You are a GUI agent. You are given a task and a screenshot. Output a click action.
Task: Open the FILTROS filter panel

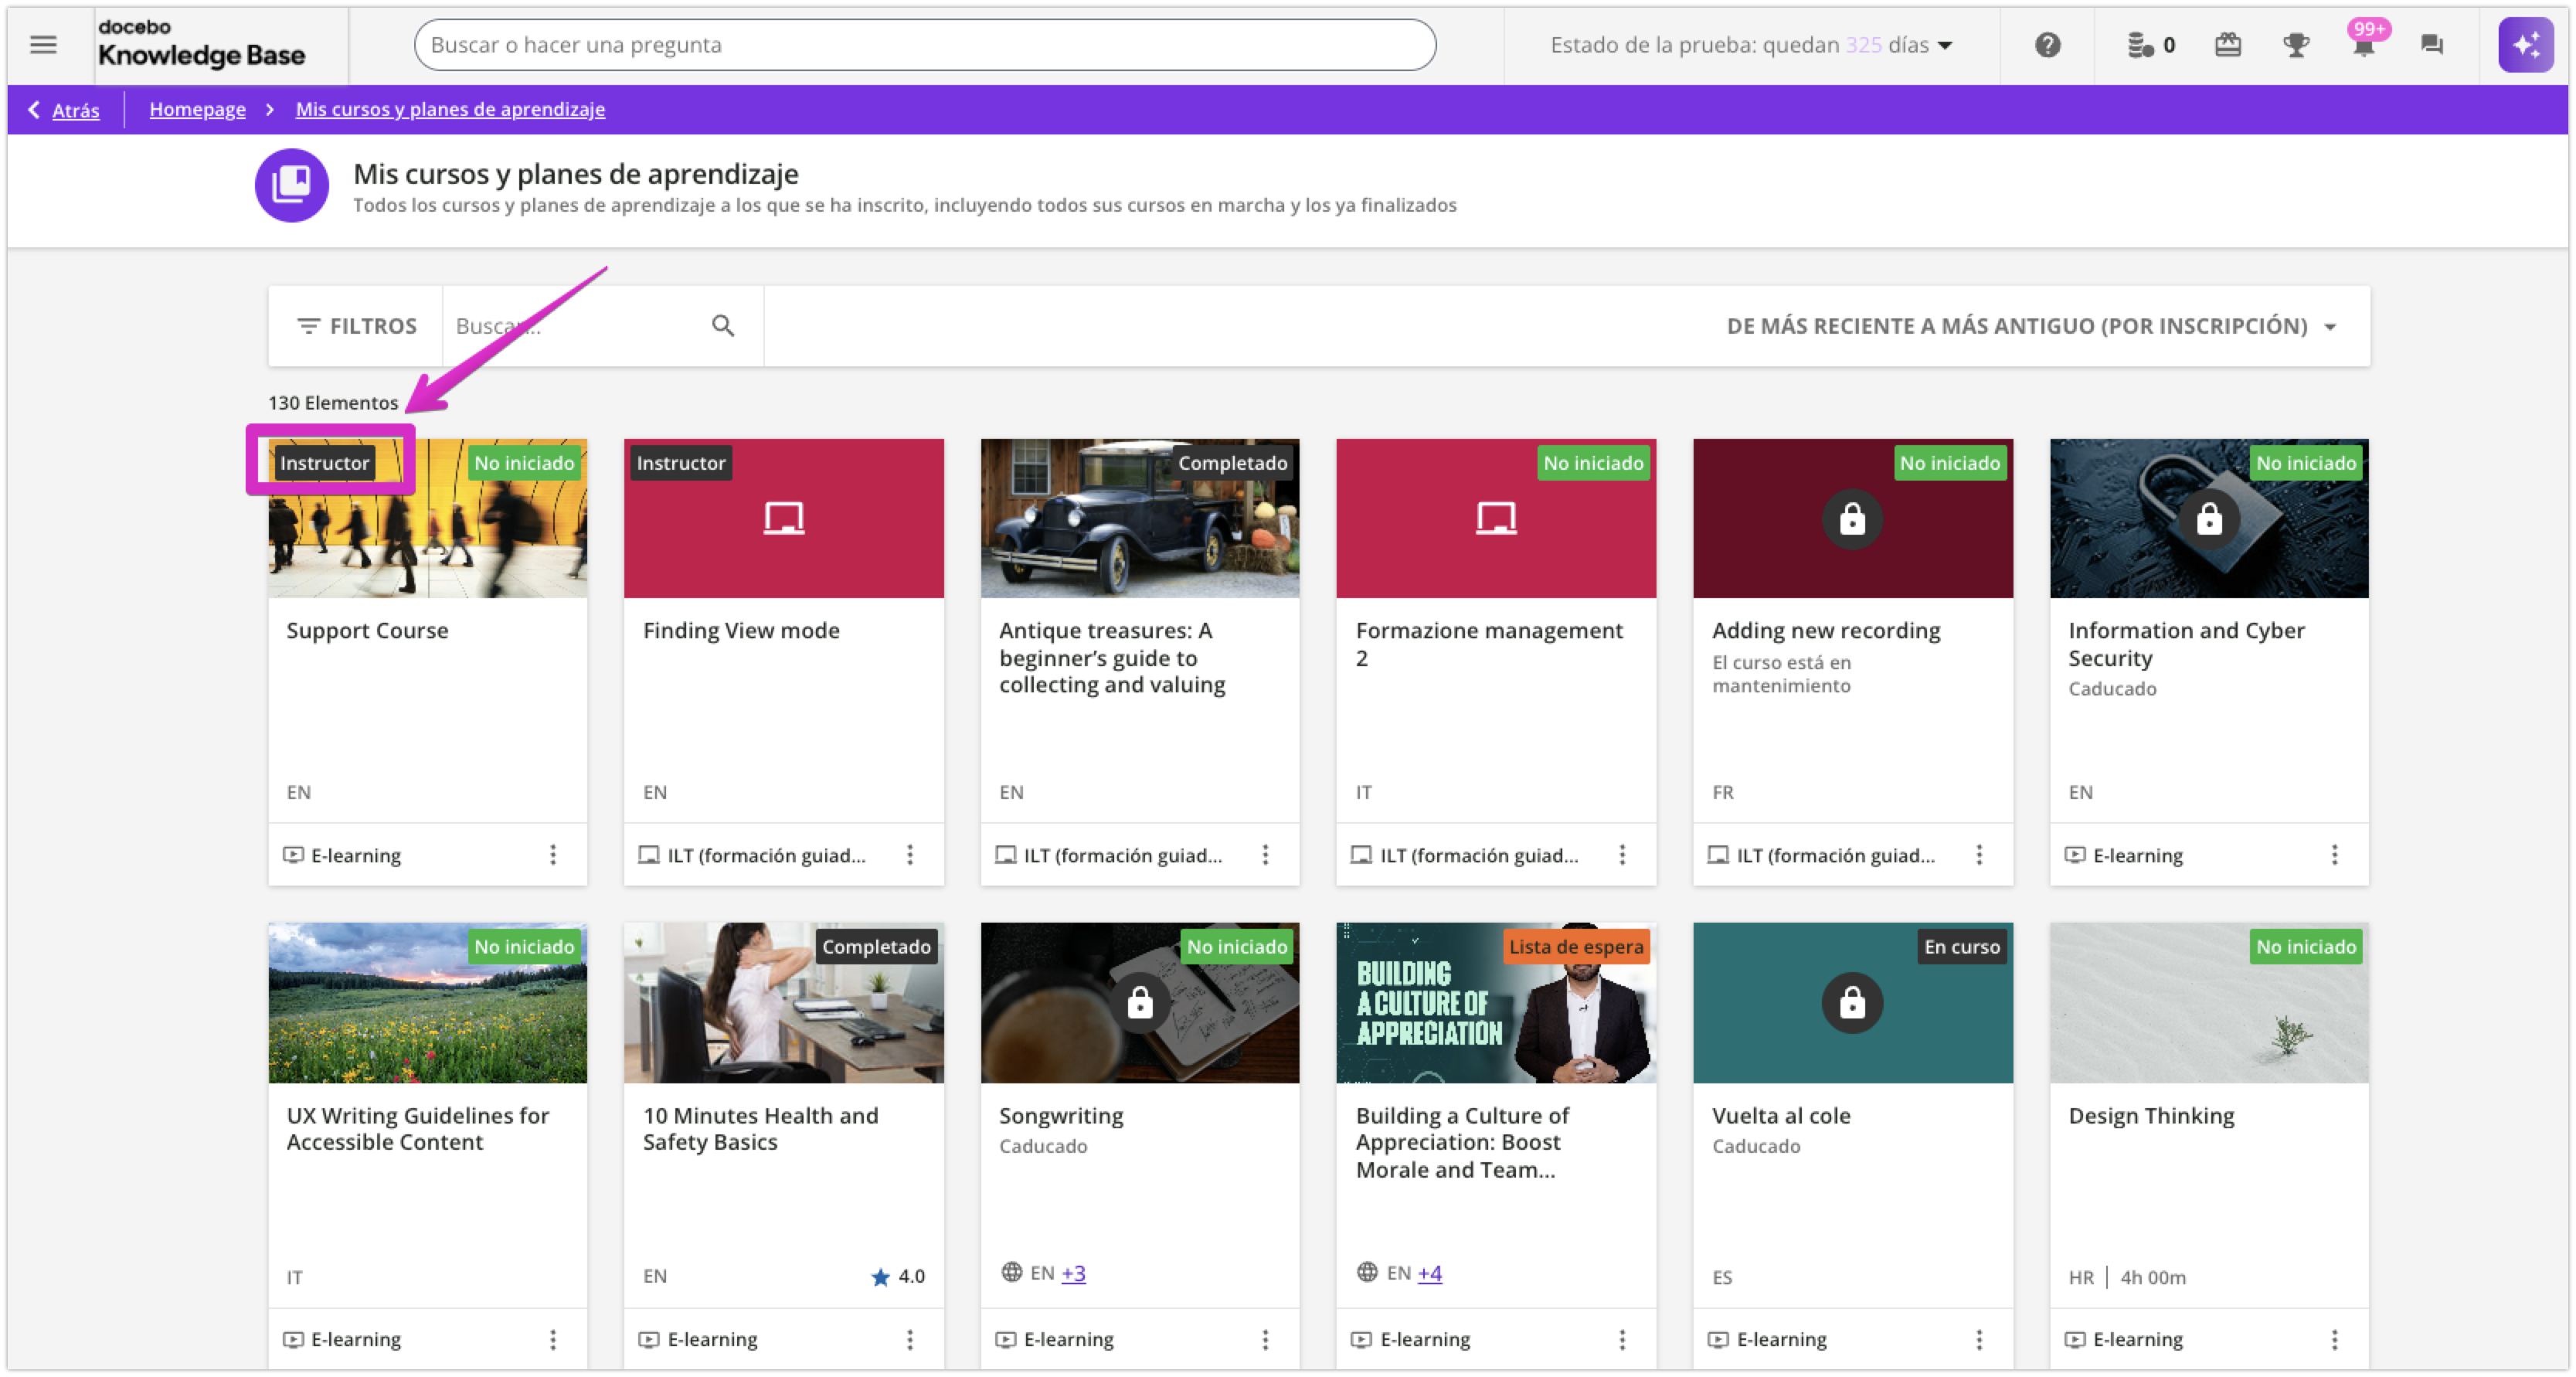pos(356,326)
